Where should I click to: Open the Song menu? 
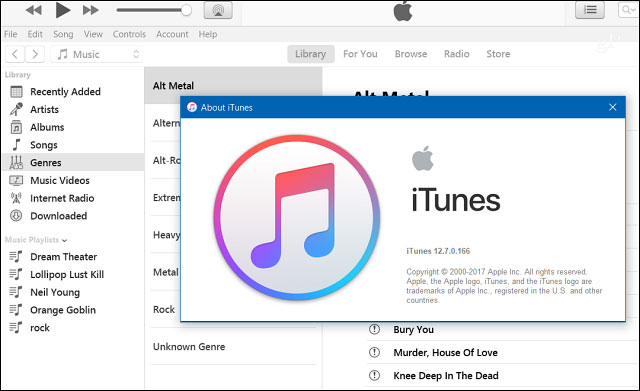[x=63, y=34]
